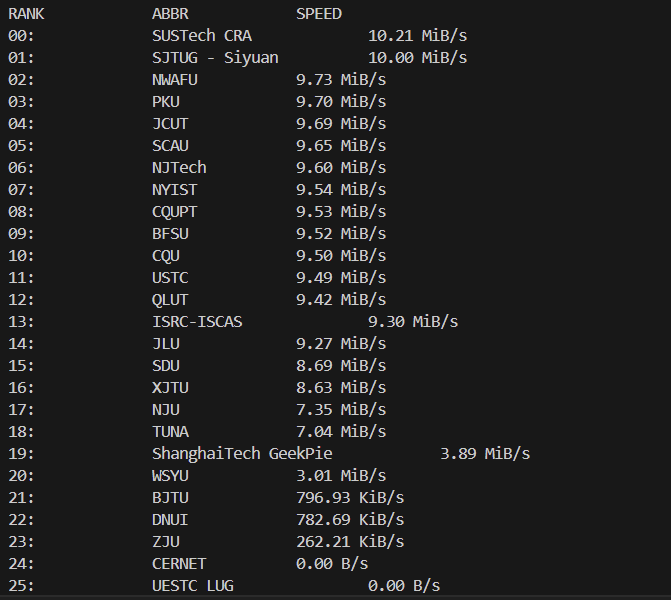Select the CQUPT mirror name
Screen dimensions: 671x600
pos(175,212)
